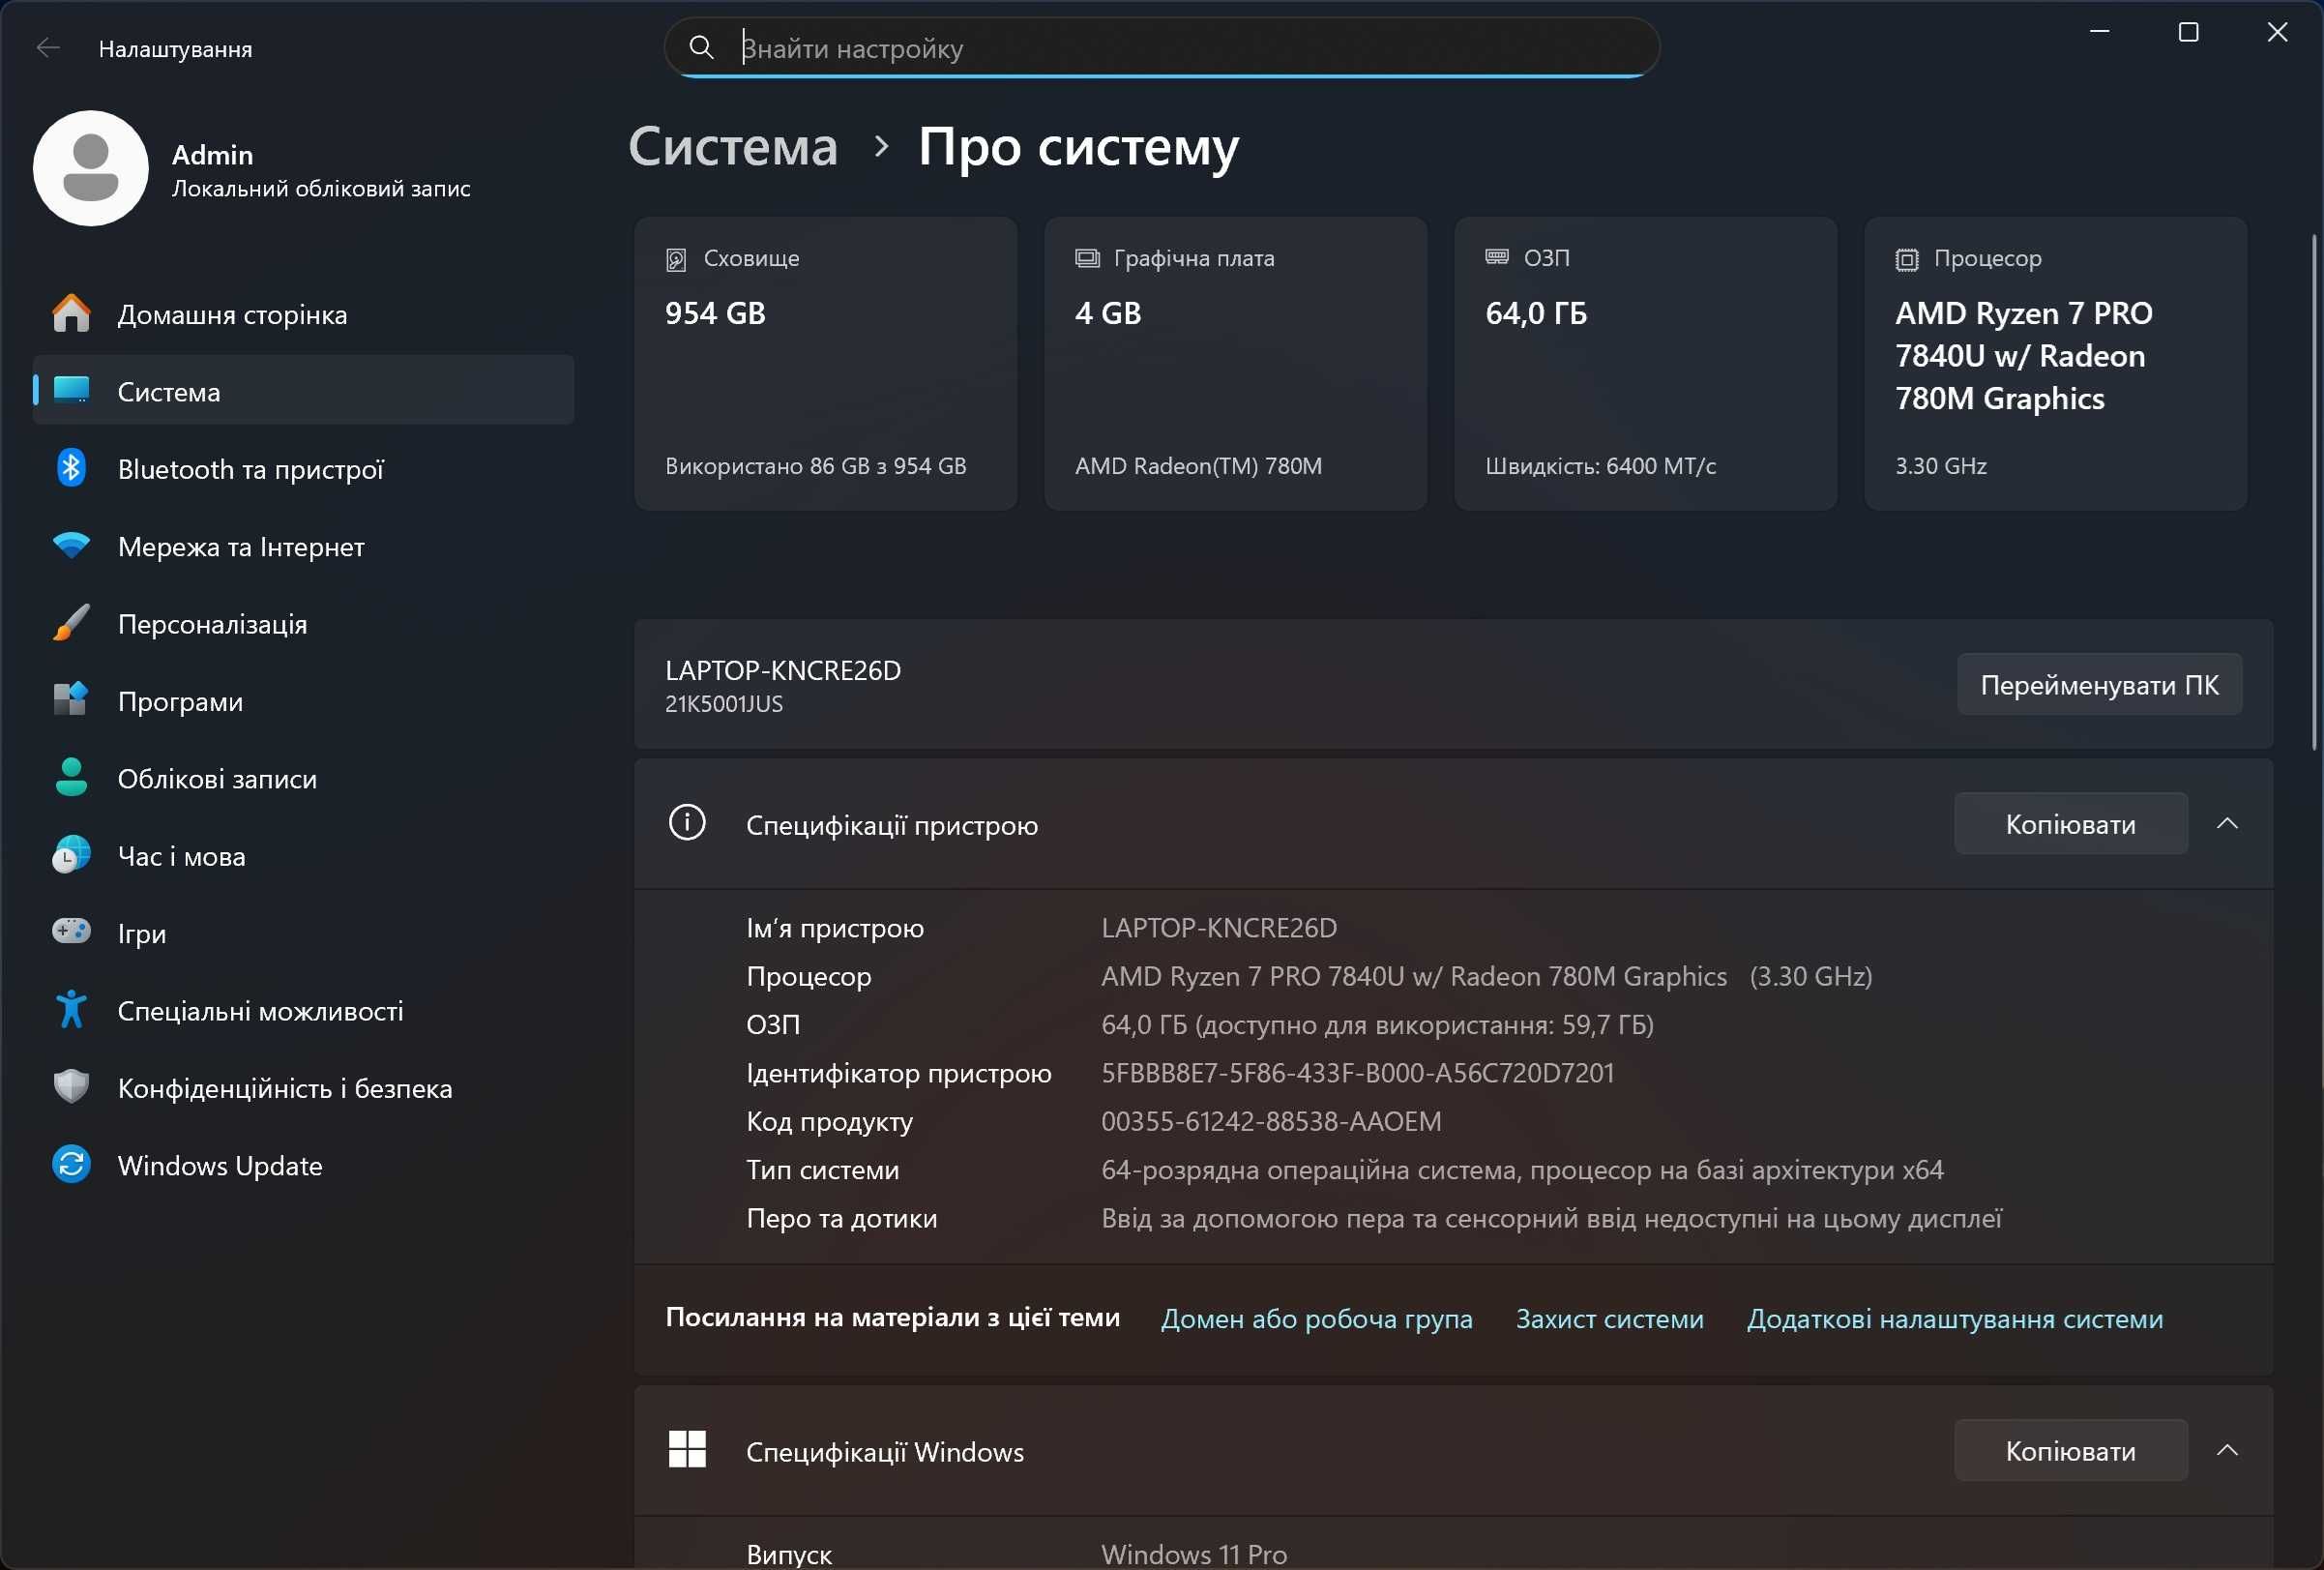Open Ігри settings
Viewport: 2324px width, 1570px height.
(303, 933)
